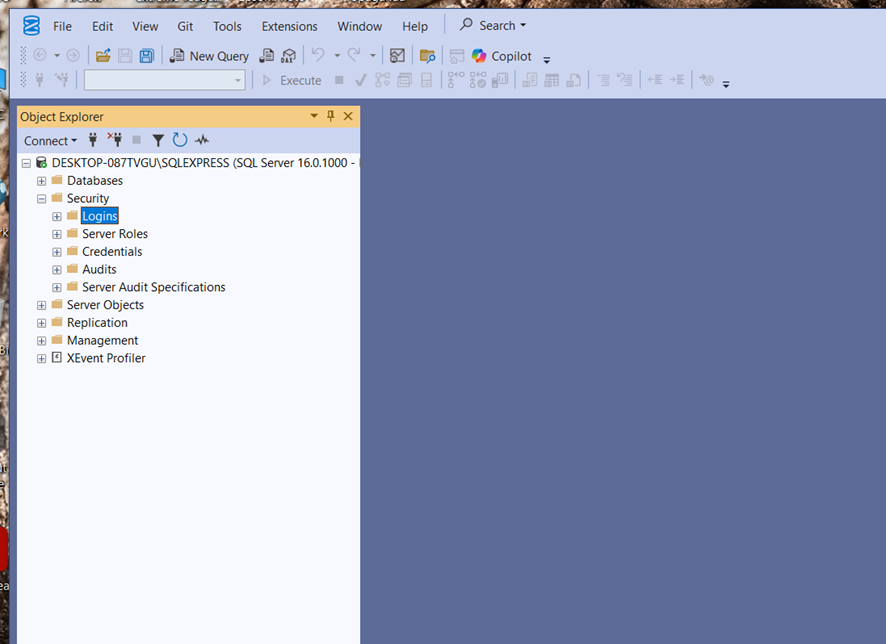Click the single-disk Save icon
886x644 pixels.
(125, 55)
